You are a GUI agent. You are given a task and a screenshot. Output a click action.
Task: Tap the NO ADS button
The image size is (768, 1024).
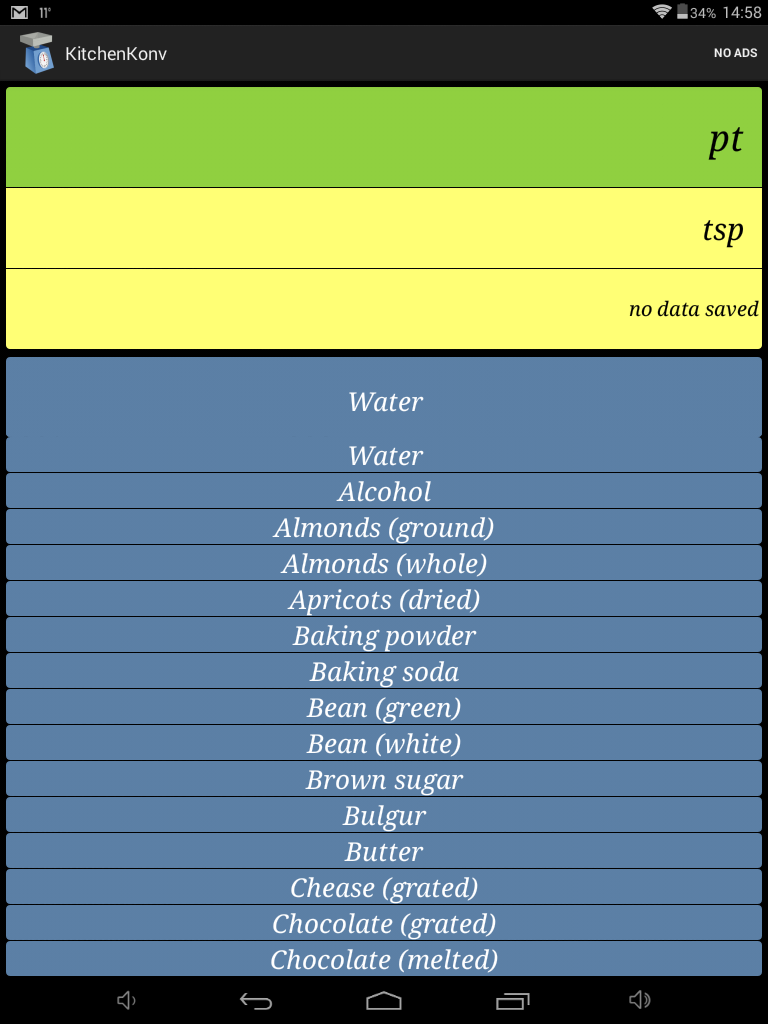coord(735,53)
